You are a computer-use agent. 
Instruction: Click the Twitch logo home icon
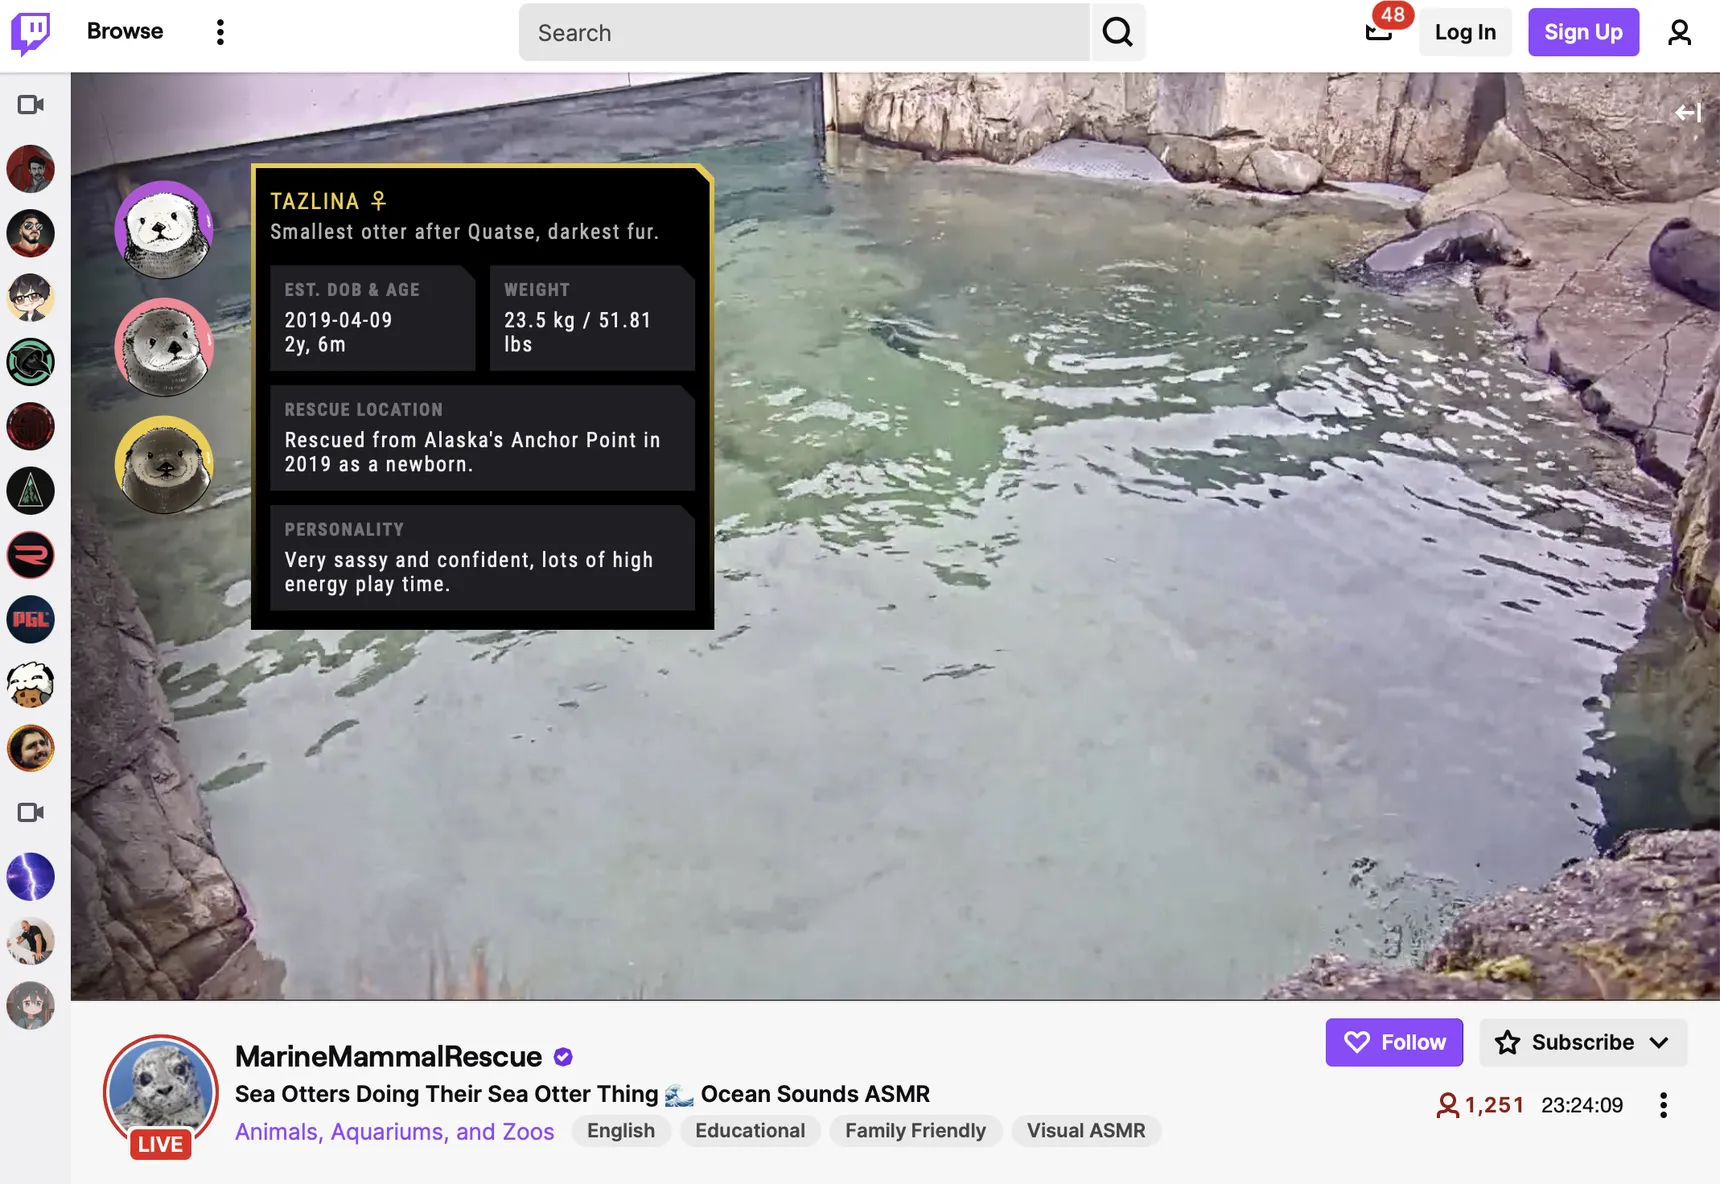(31, 33)
